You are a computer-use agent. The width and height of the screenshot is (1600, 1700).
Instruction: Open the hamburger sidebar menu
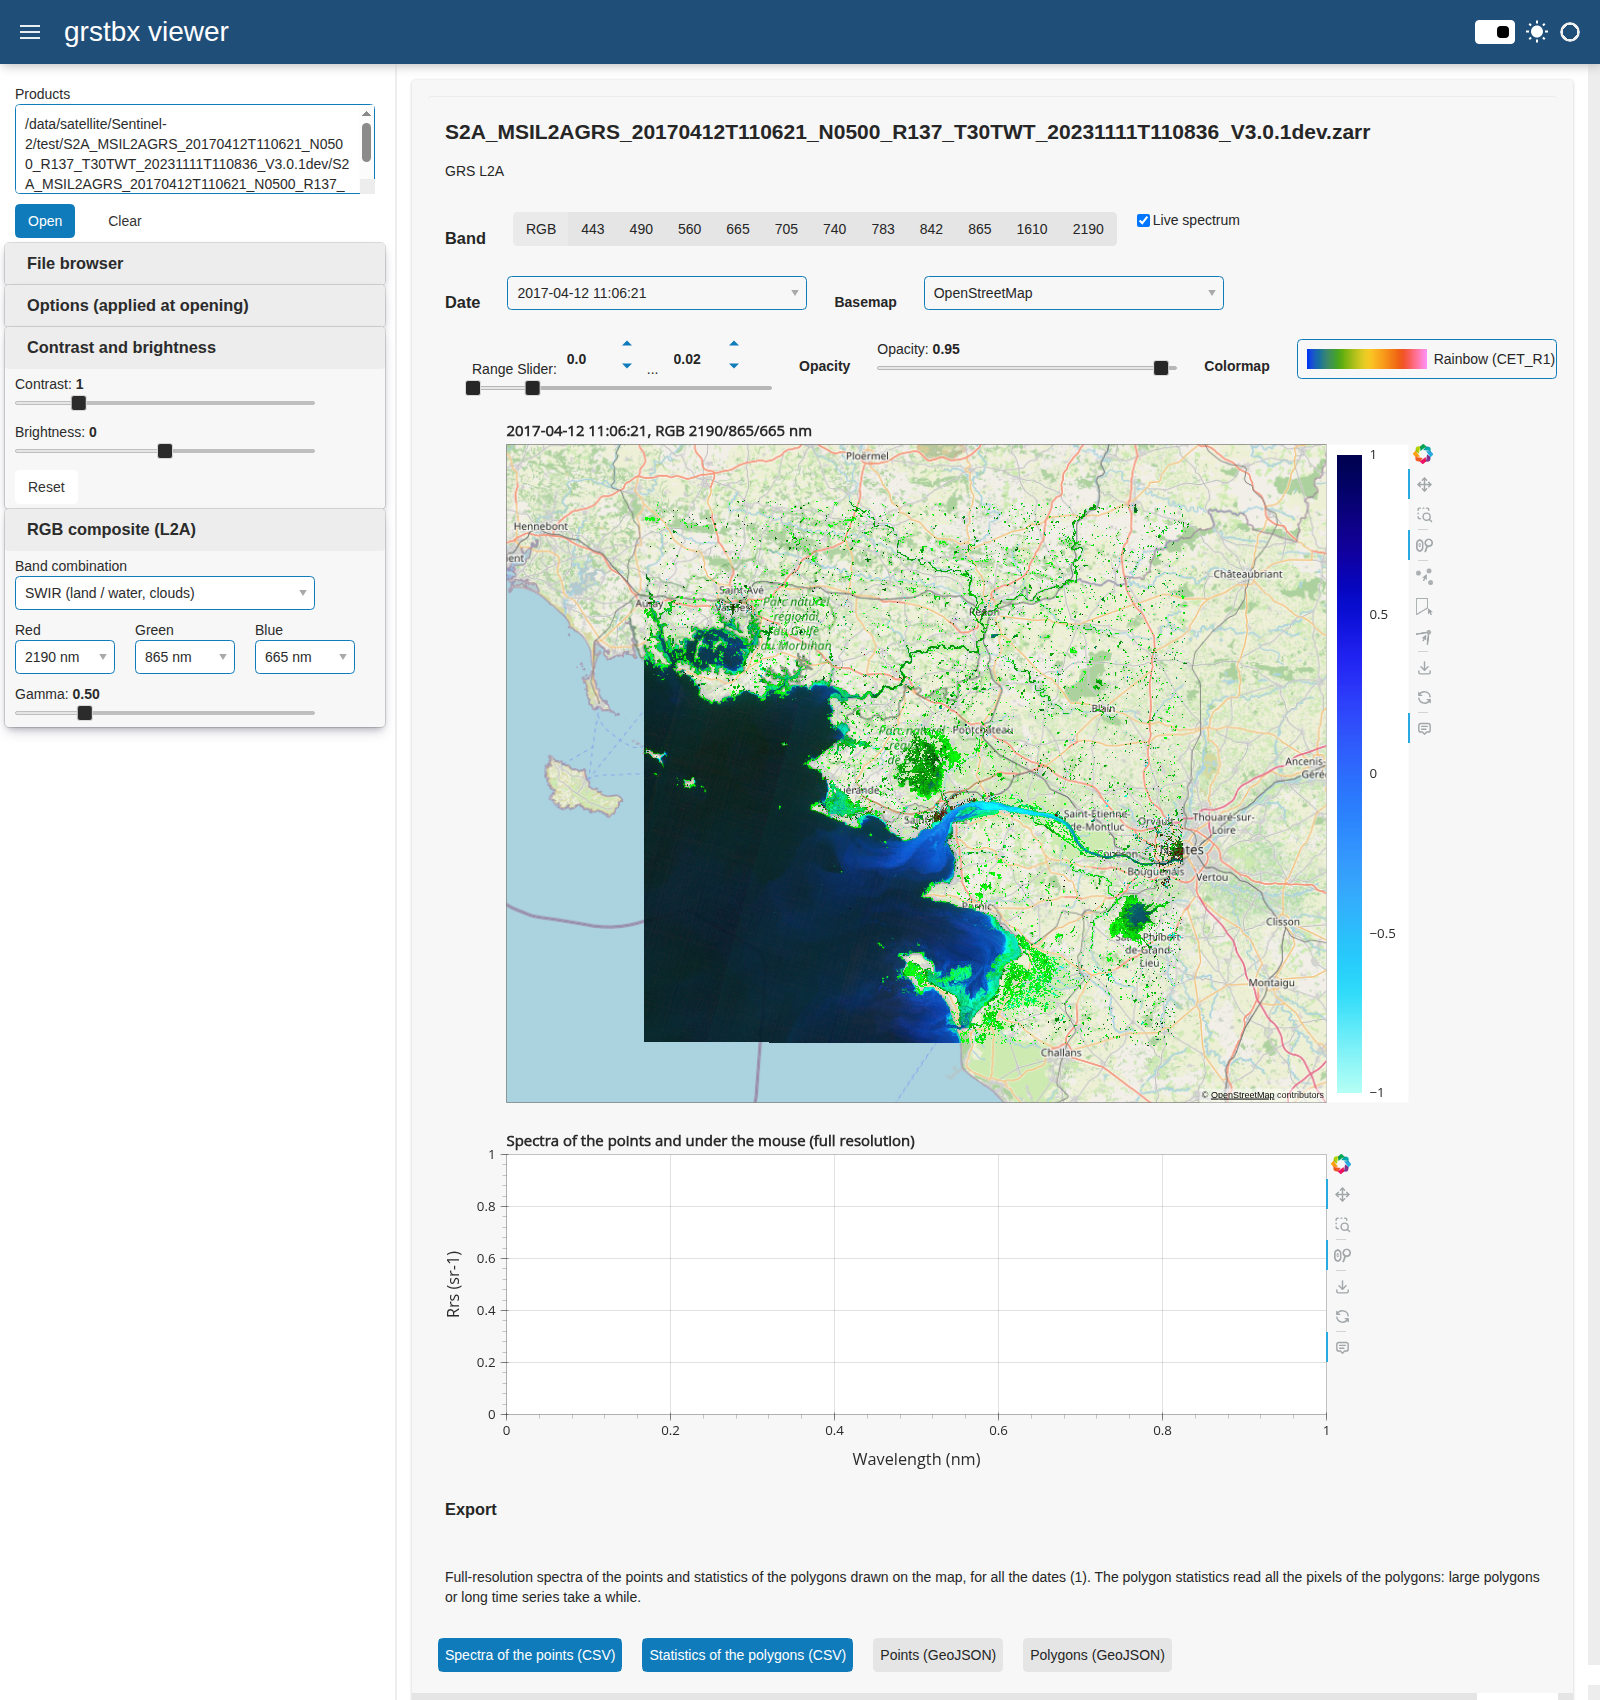(30, 32)
